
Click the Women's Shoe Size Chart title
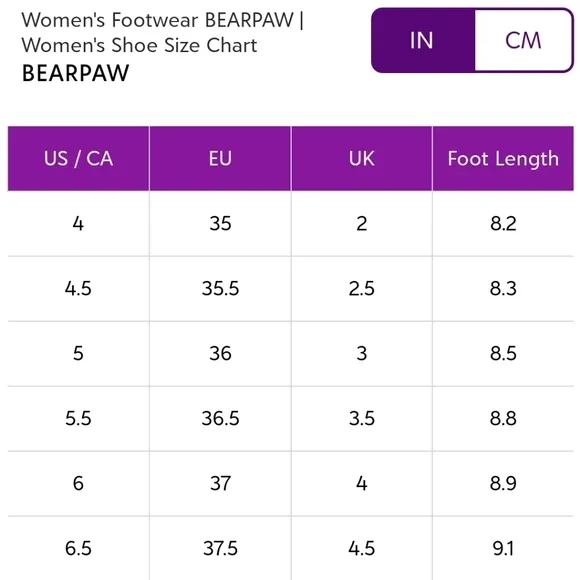(x=139, y=45)
